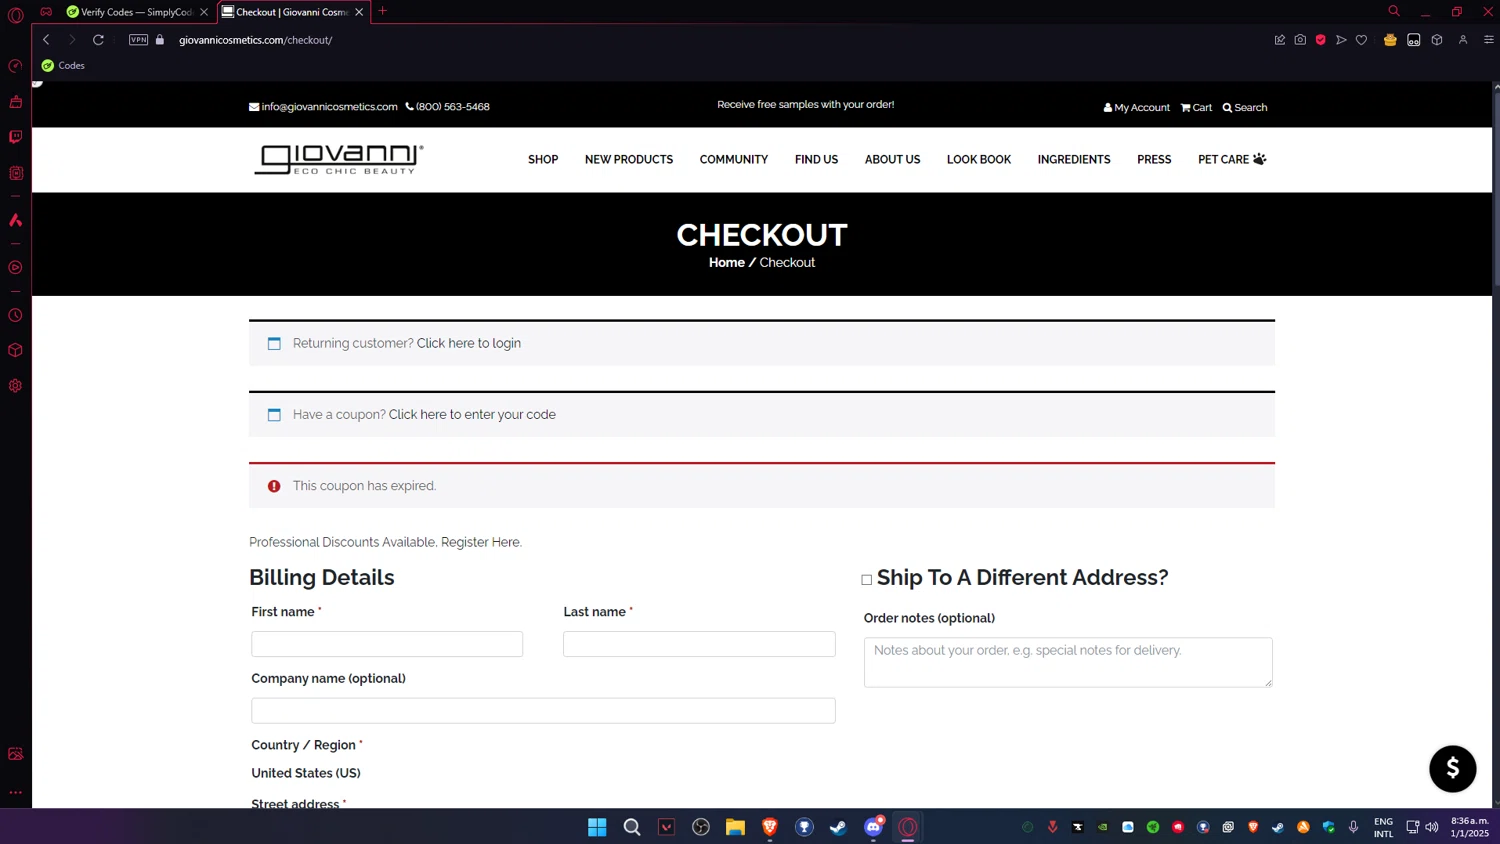The height and width of the screenshot is (844, 1500).
Task: Check Ship To A Different Address box
Action: click(x=867, y=580)
